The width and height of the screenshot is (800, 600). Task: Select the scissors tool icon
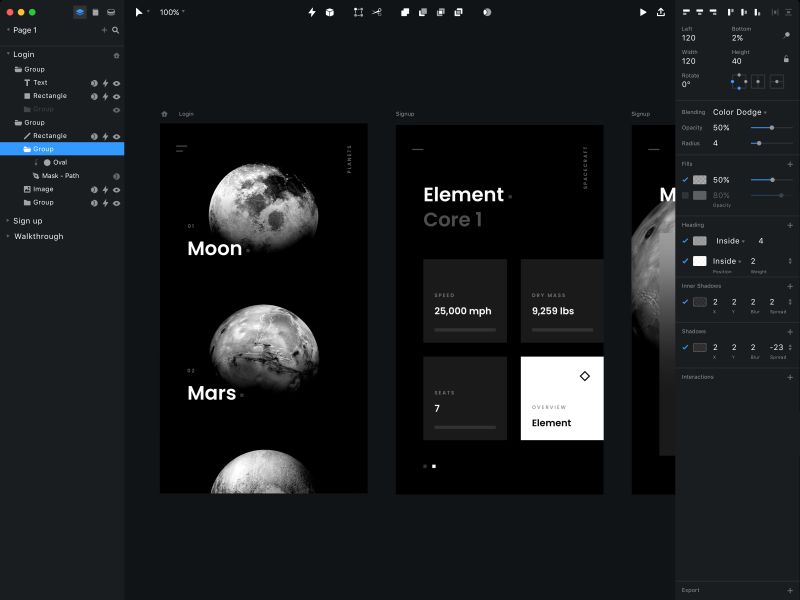377,12
